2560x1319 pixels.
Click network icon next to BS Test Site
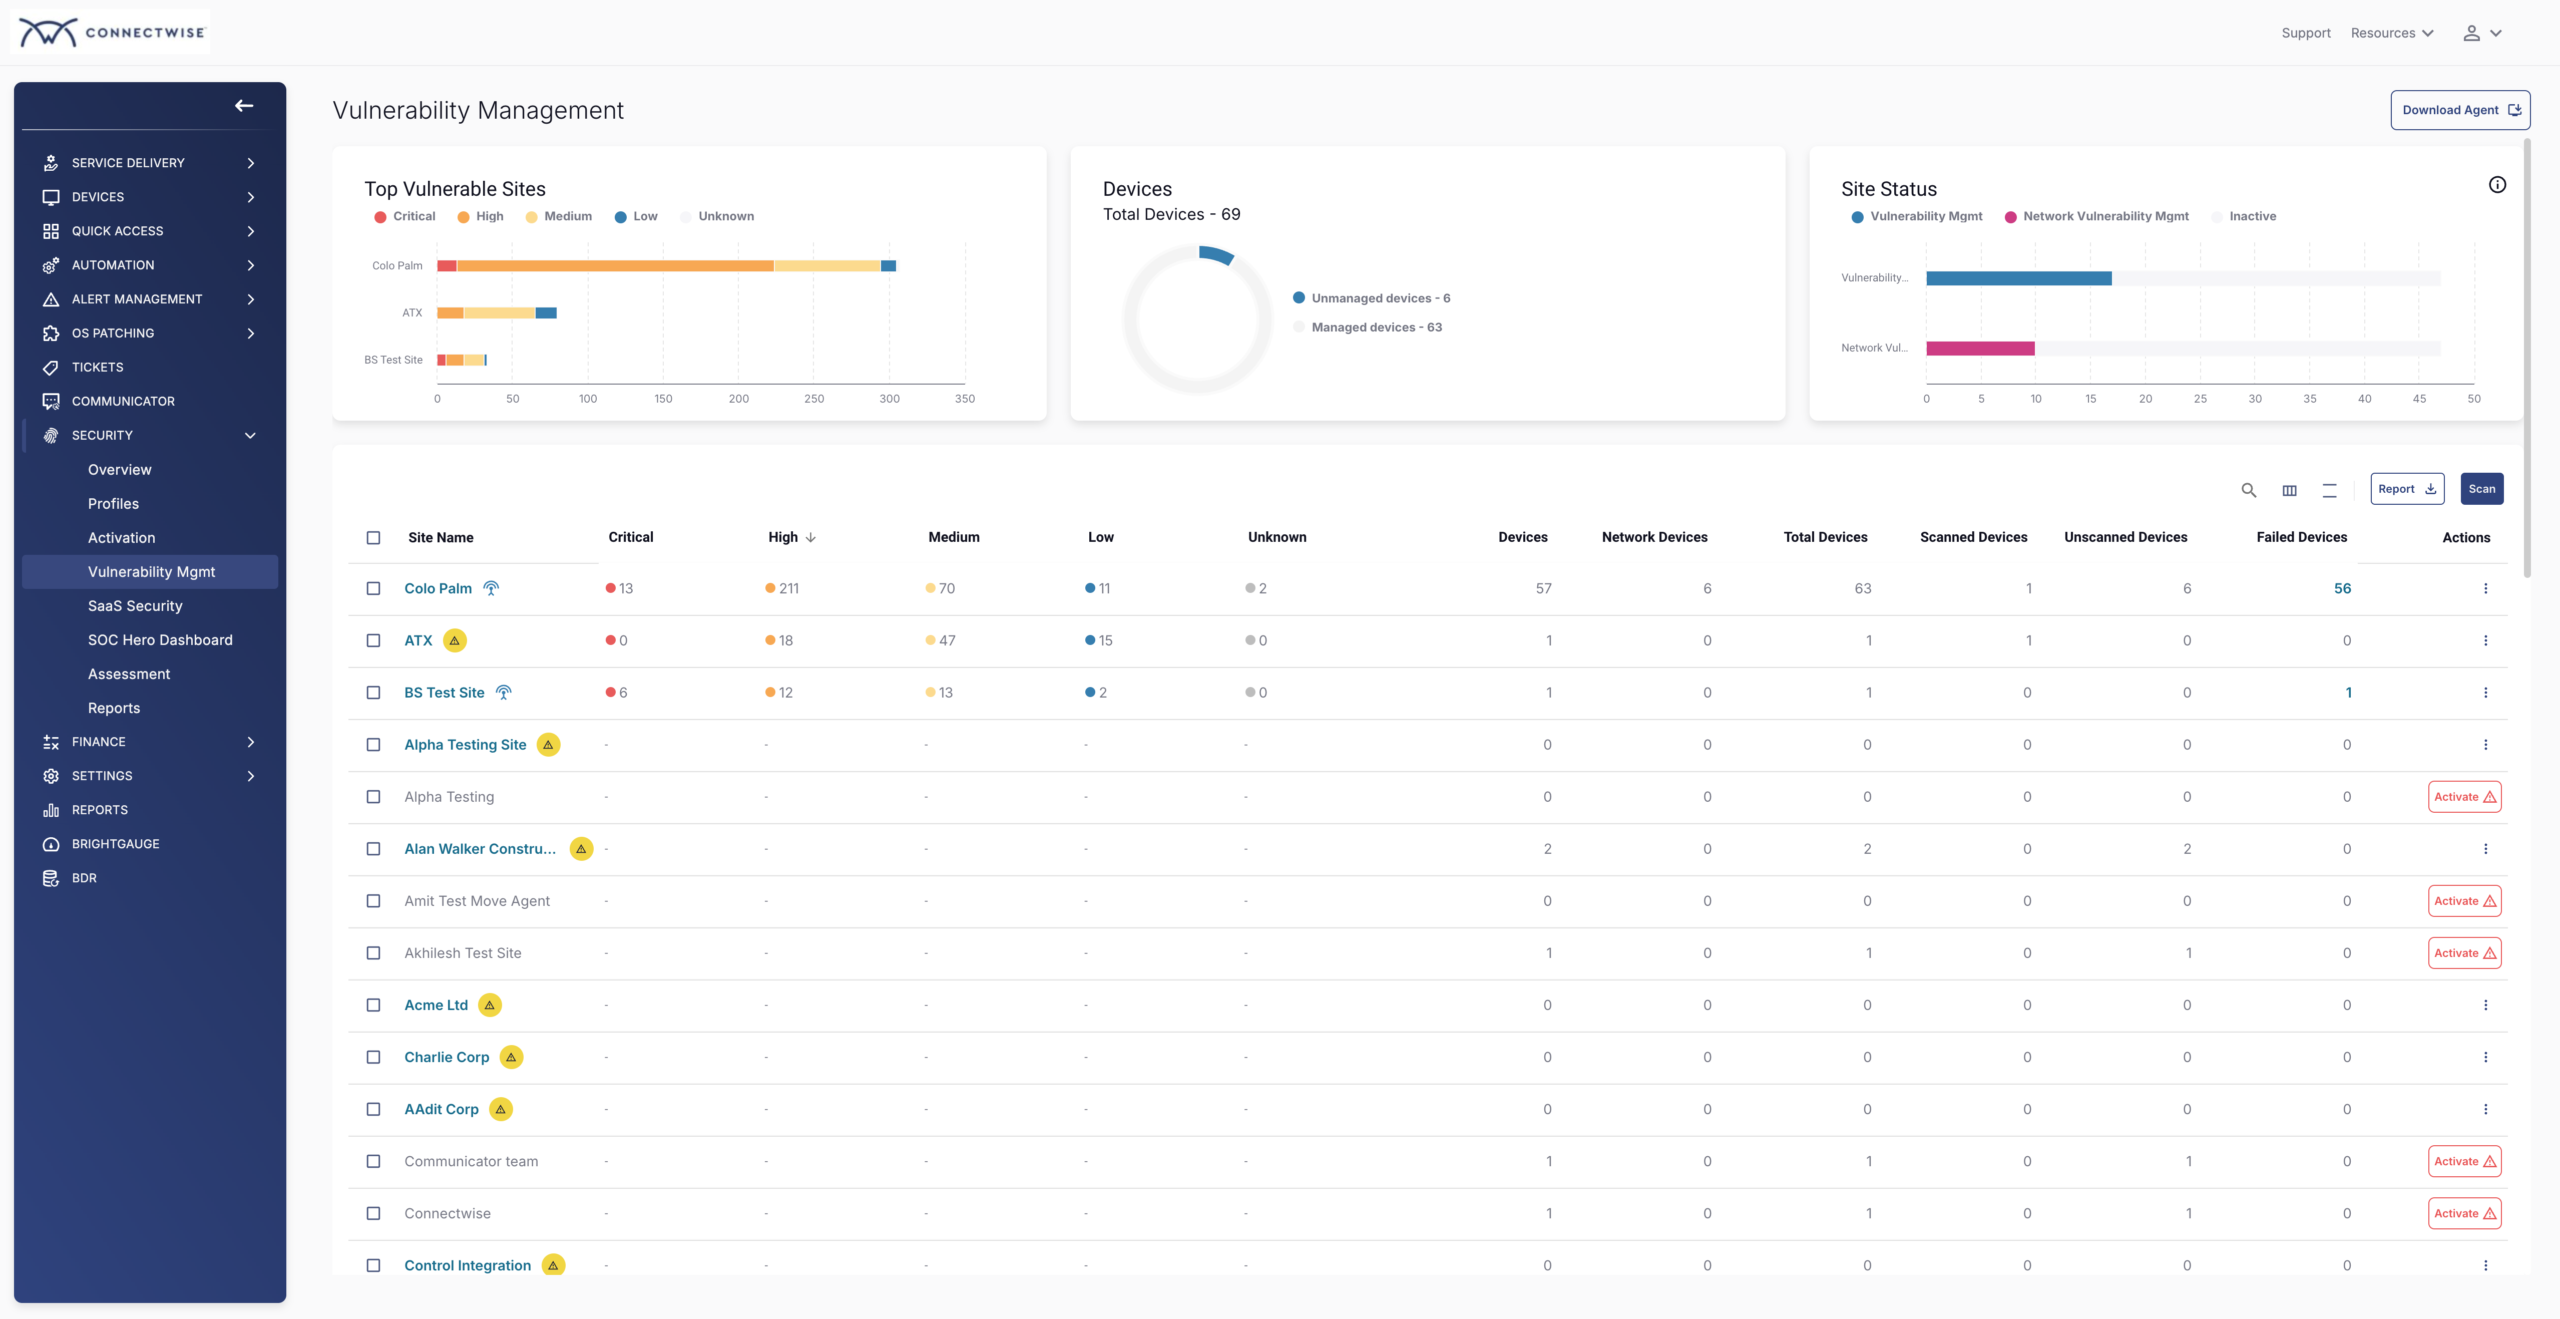(x=504, y=693)
